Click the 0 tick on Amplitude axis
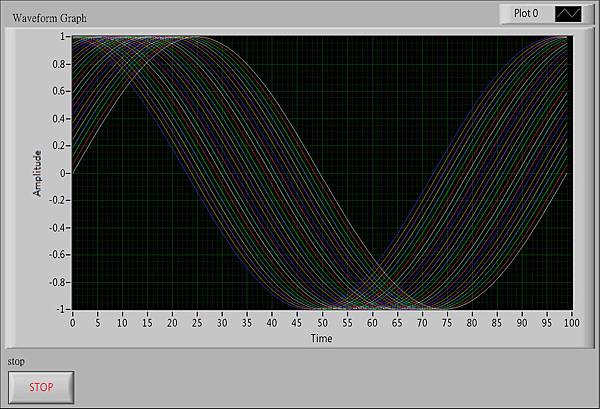This screenshot has height=409, width=600. [64, 173]
